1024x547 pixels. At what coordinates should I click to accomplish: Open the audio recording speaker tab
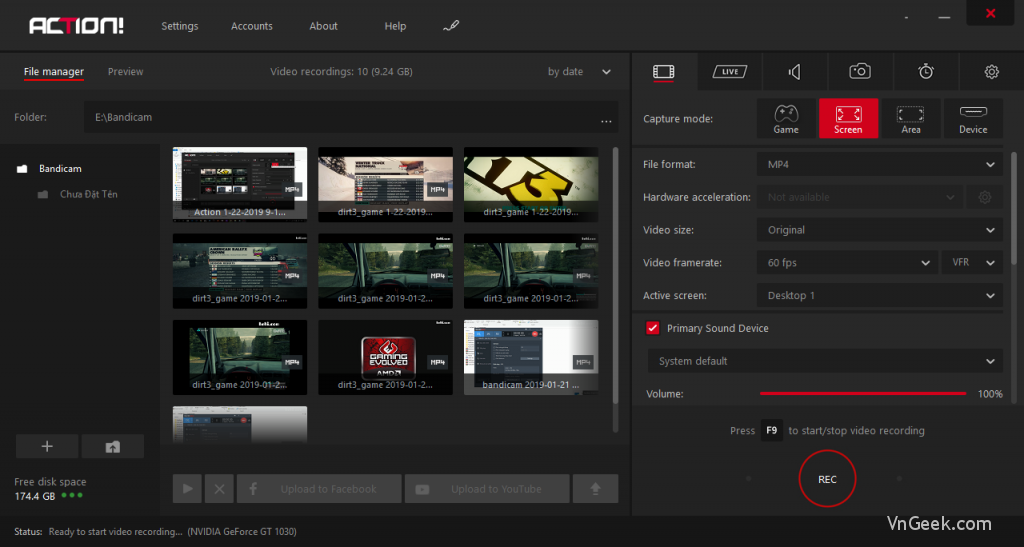tap(795, 72)
